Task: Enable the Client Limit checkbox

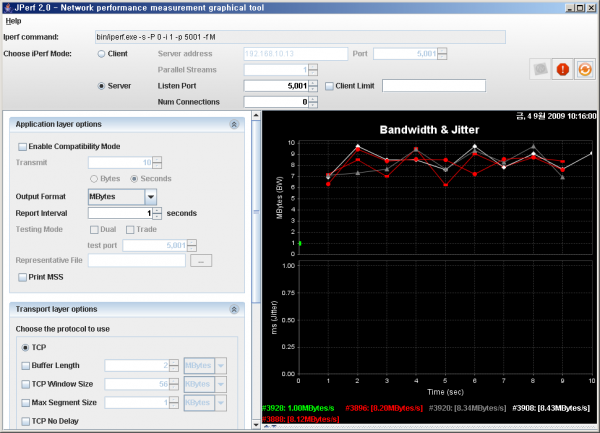Action: 329,86
